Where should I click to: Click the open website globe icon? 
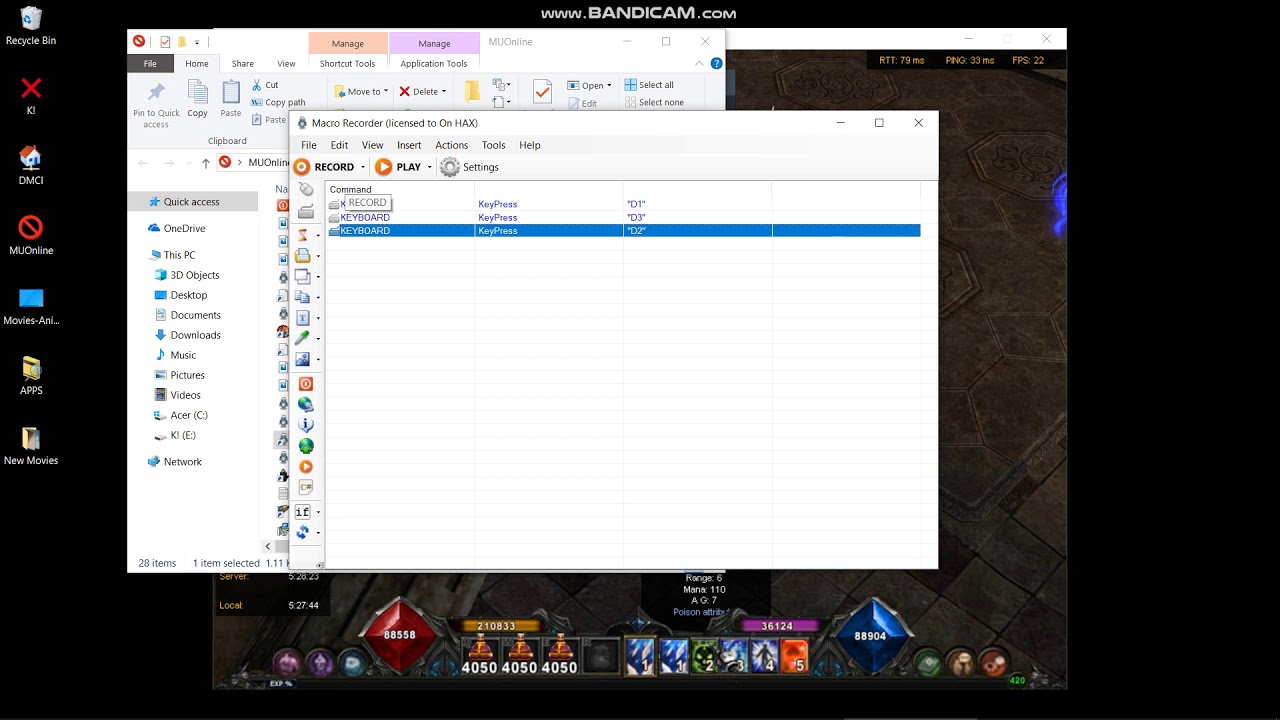(306, 404)
